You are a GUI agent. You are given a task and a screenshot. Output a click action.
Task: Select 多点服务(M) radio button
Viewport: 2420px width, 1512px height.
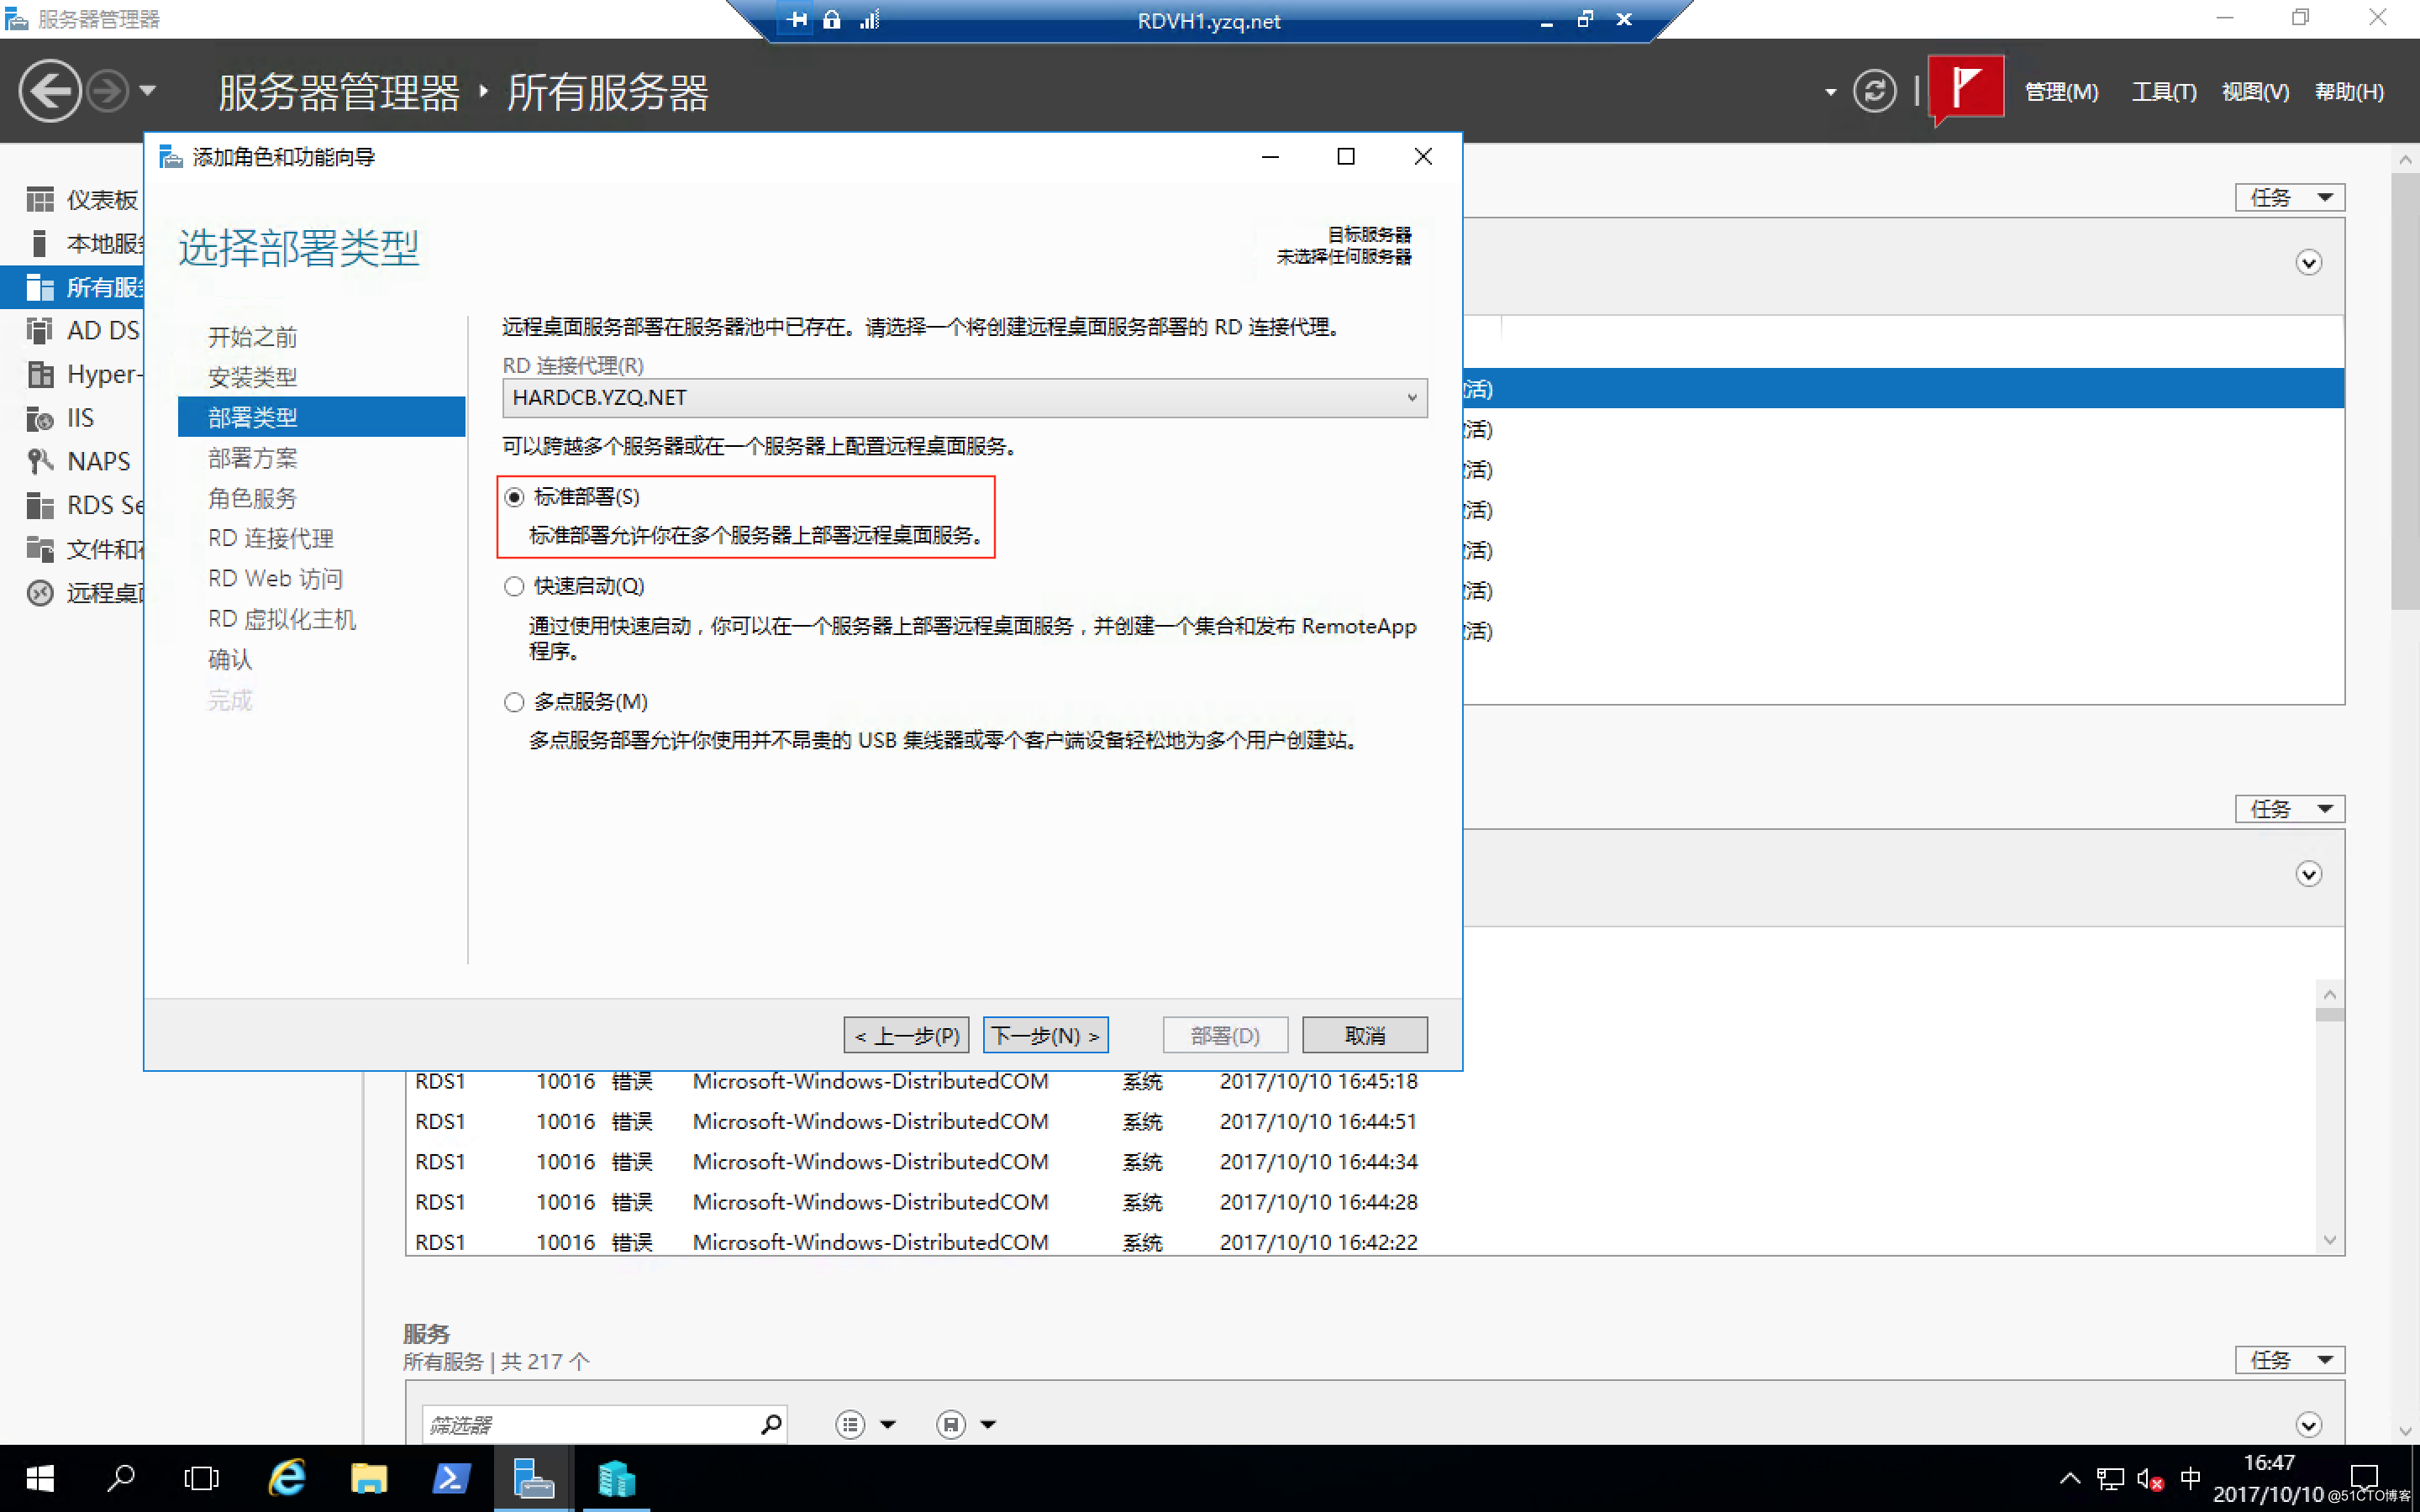(x=514, y=702)
